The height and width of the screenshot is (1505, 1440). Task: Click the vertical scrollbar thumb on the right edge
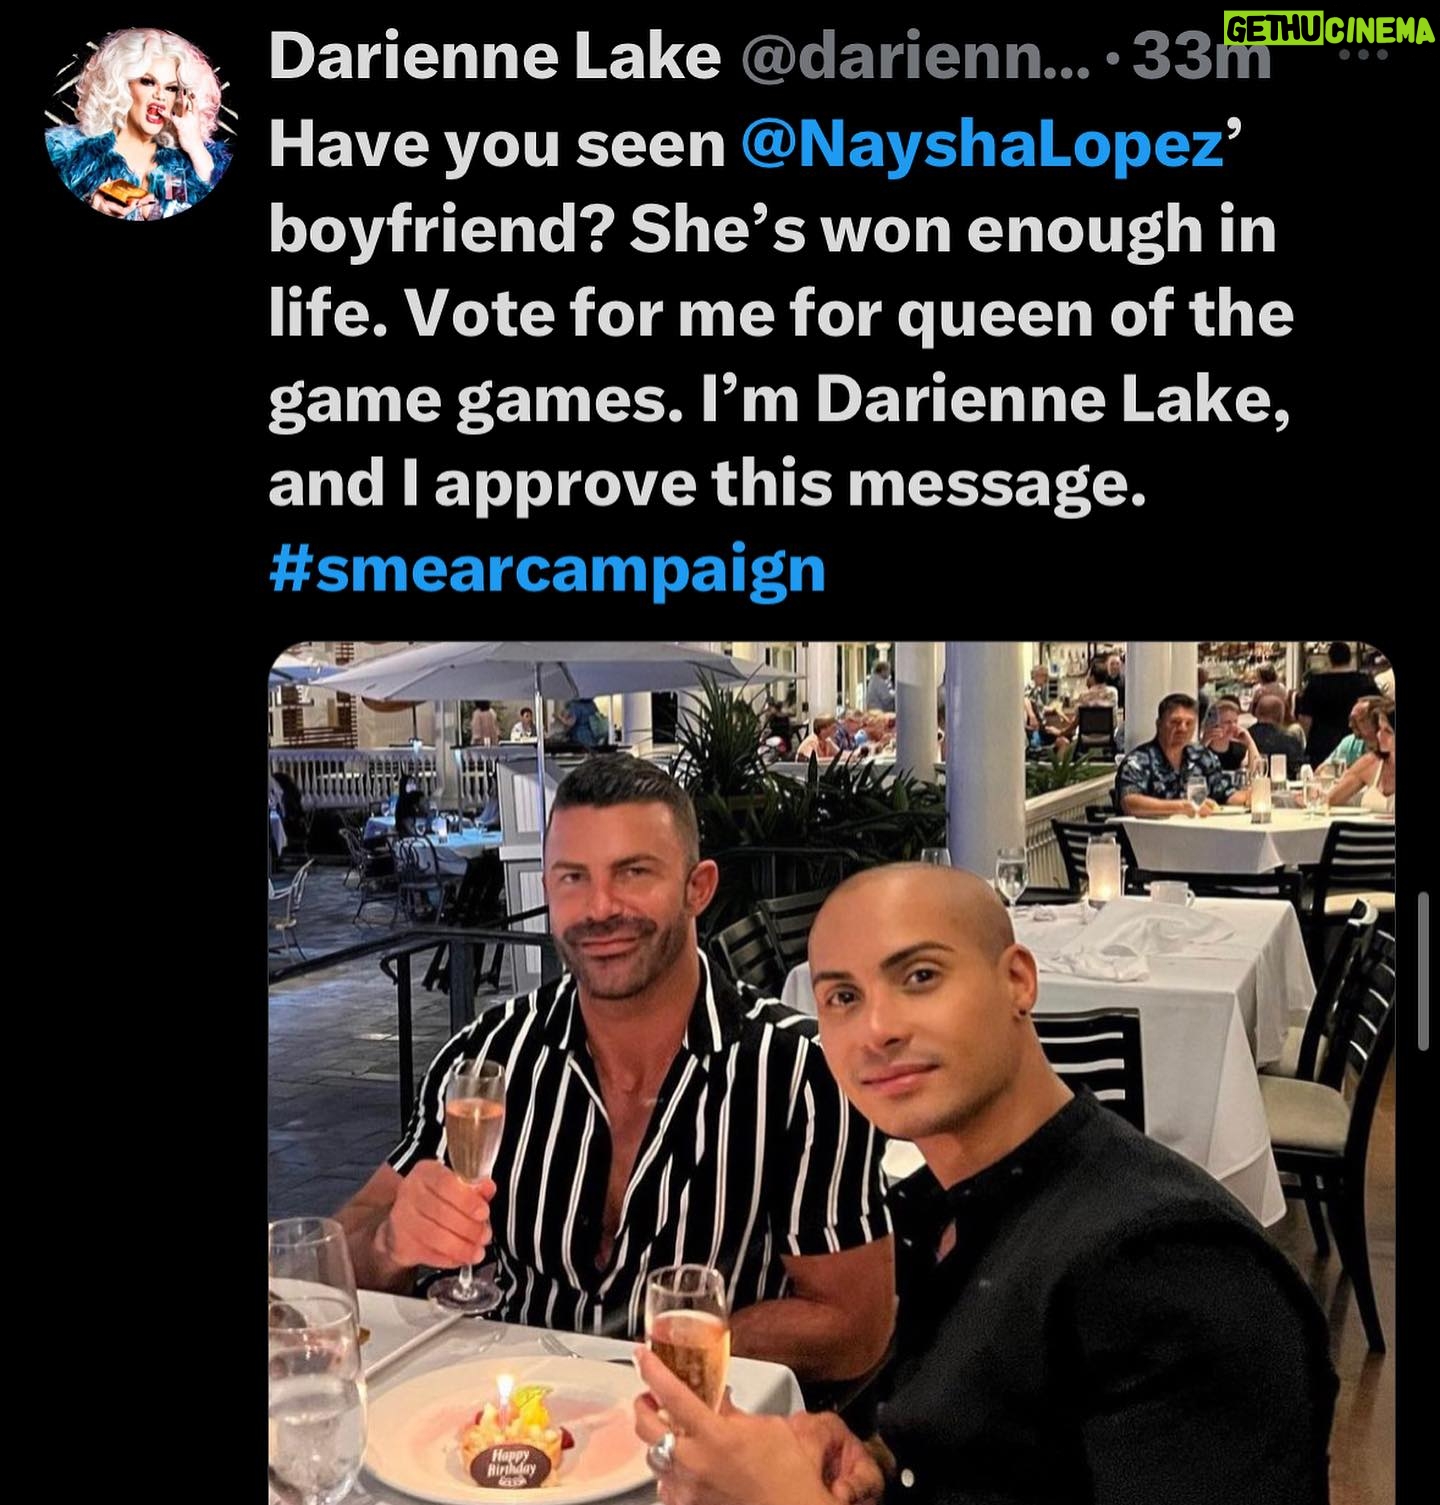pyautogui.click(x=1424, y=972)
